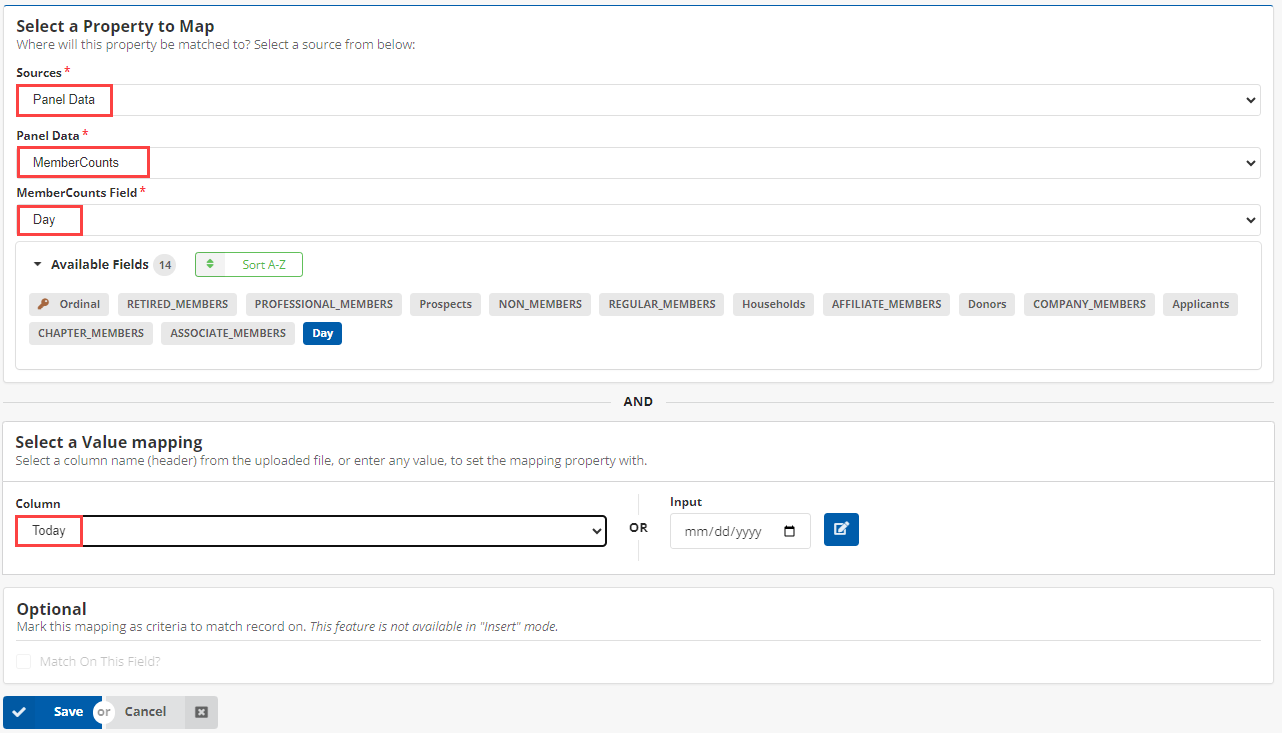
Task: Select the RETIRED_MEMBERS field tag
Action: (x=177, y=304)
